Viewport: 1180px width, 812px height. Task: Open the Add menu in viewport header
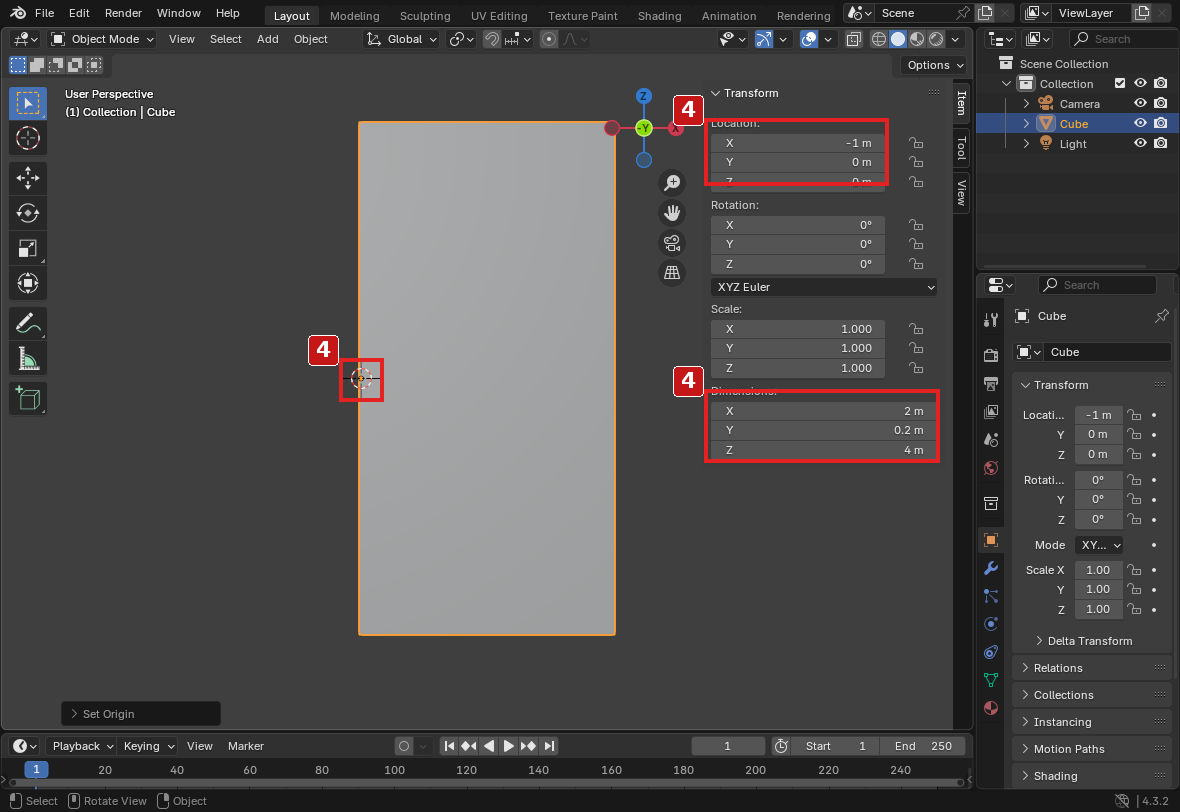tap(267, 39)
